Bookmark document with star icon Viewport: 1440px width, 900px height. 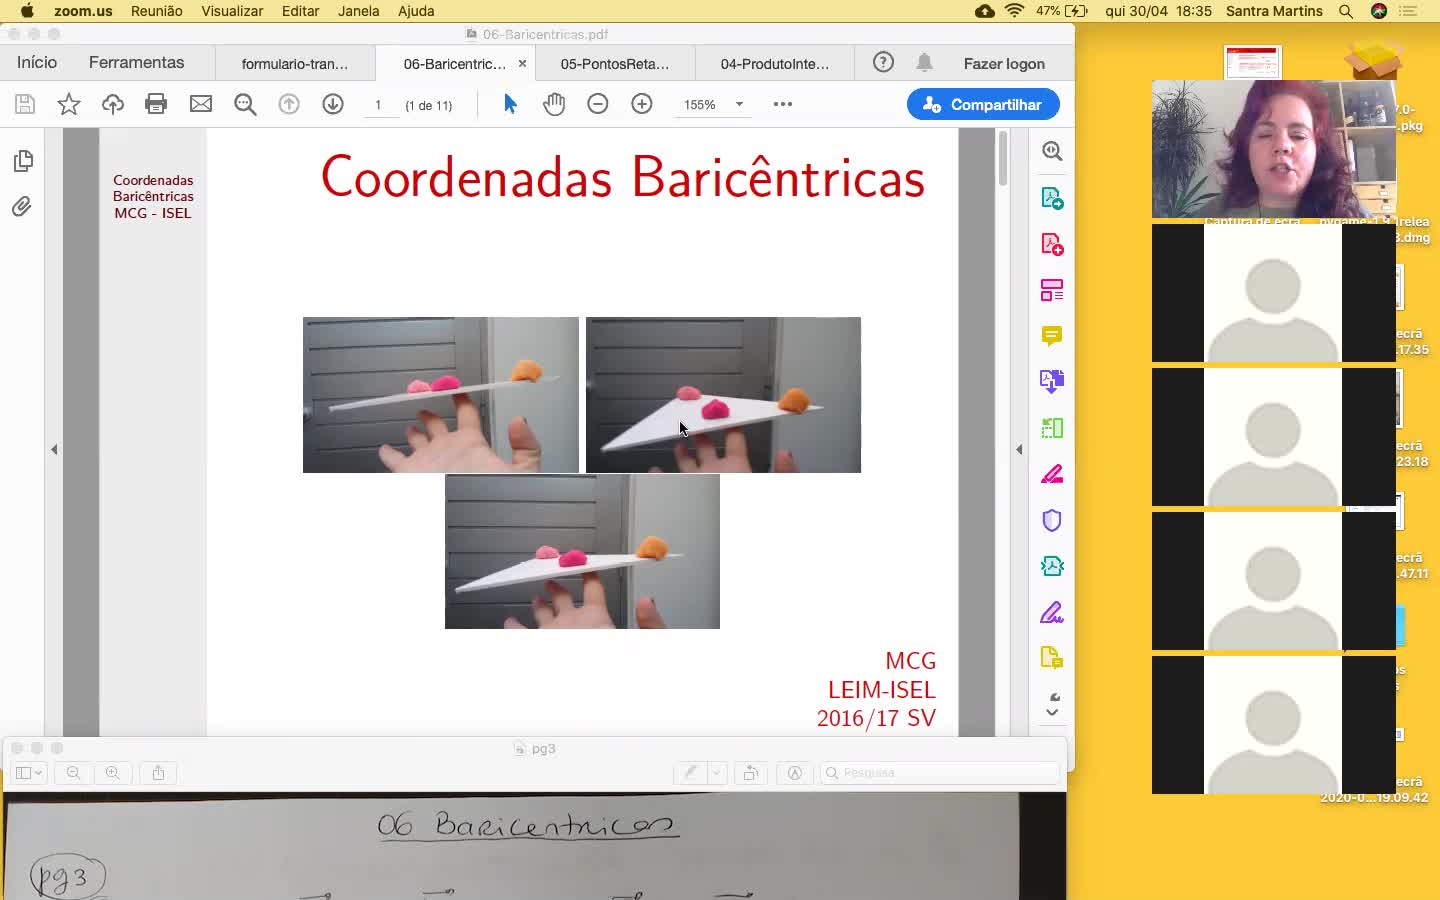click(69, 104)
